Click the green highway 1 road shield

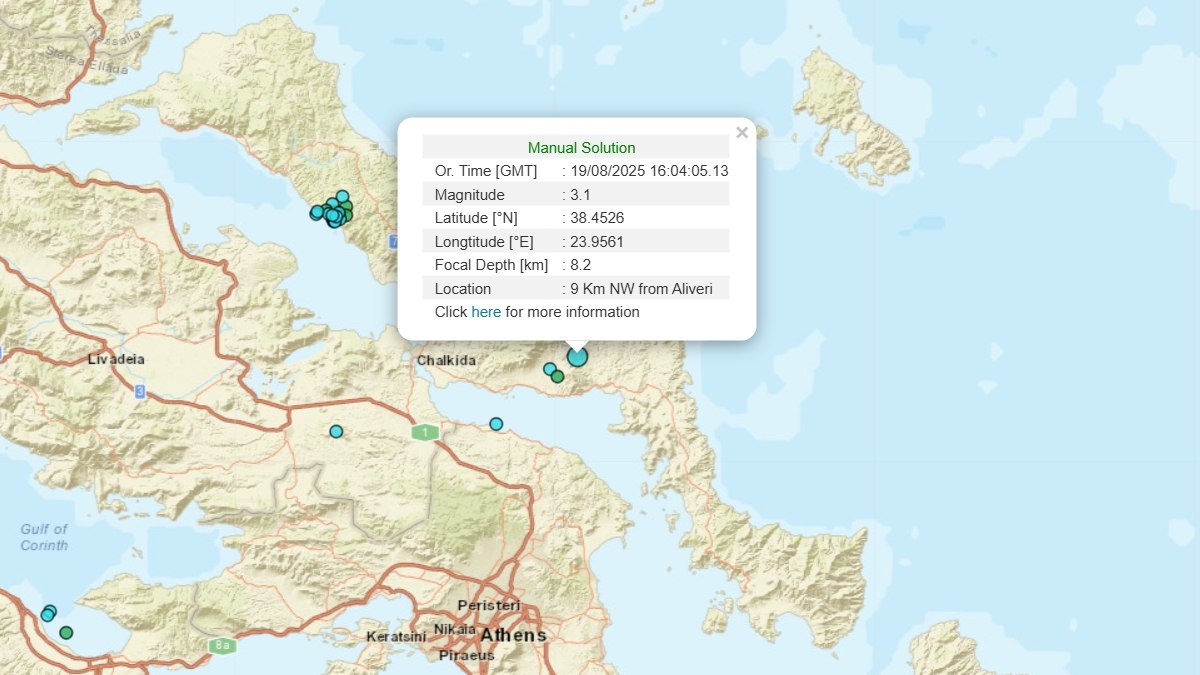click(426, 432)
